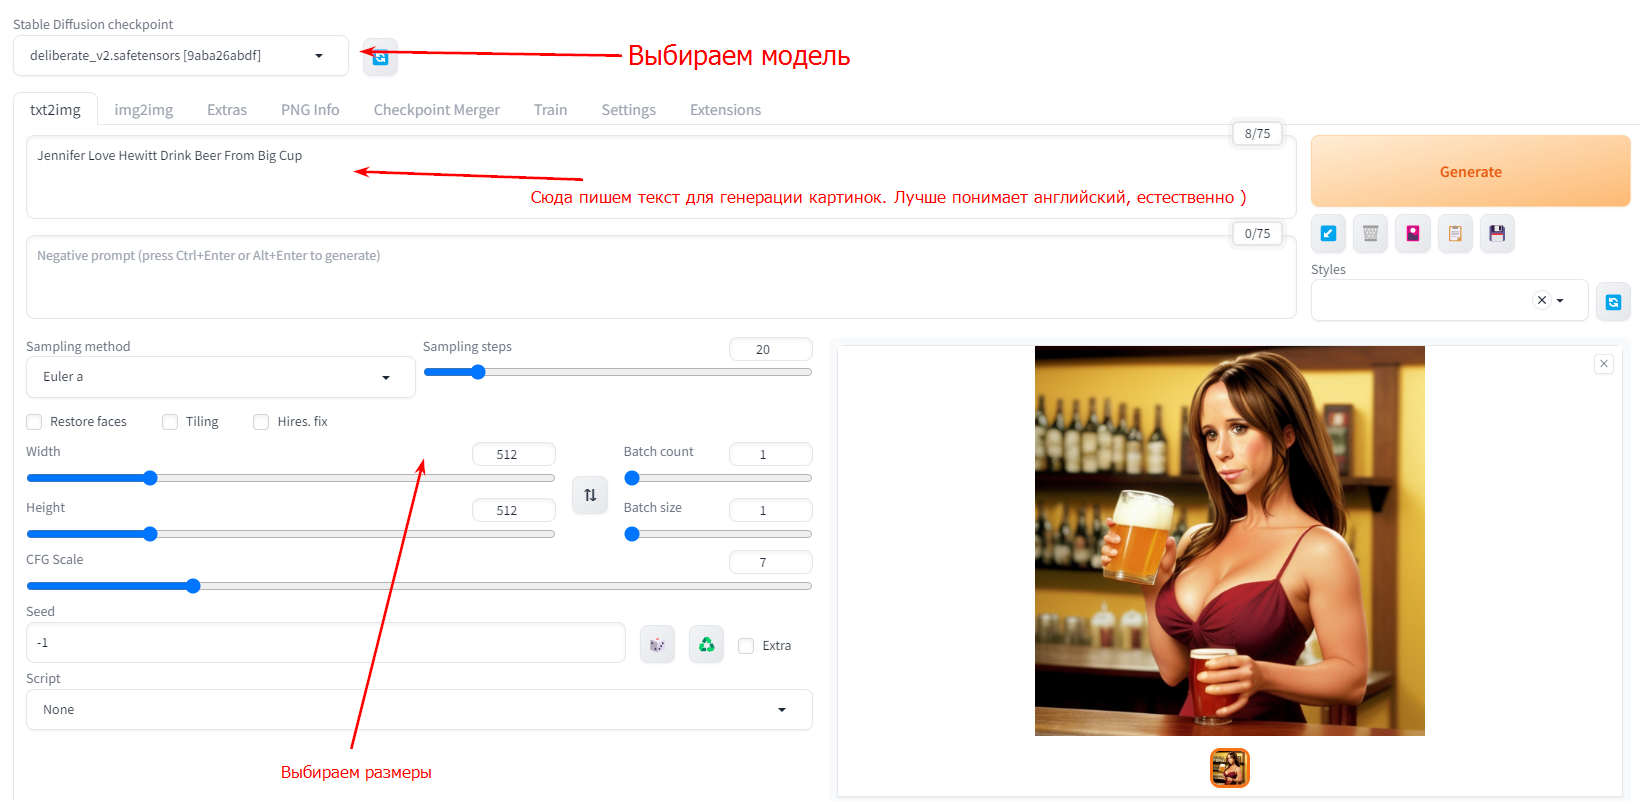The height and width of the screenshot is (801, 1641).
Task: Adjust the Width slider
Action: coord(290,478)
